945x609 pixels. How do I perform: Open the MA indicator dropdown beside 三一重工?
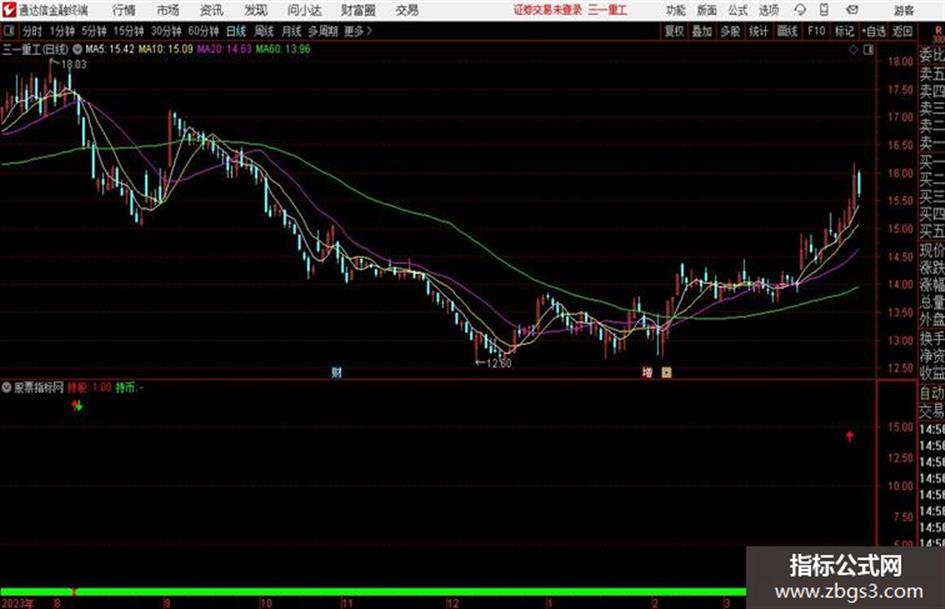(78, 49)
